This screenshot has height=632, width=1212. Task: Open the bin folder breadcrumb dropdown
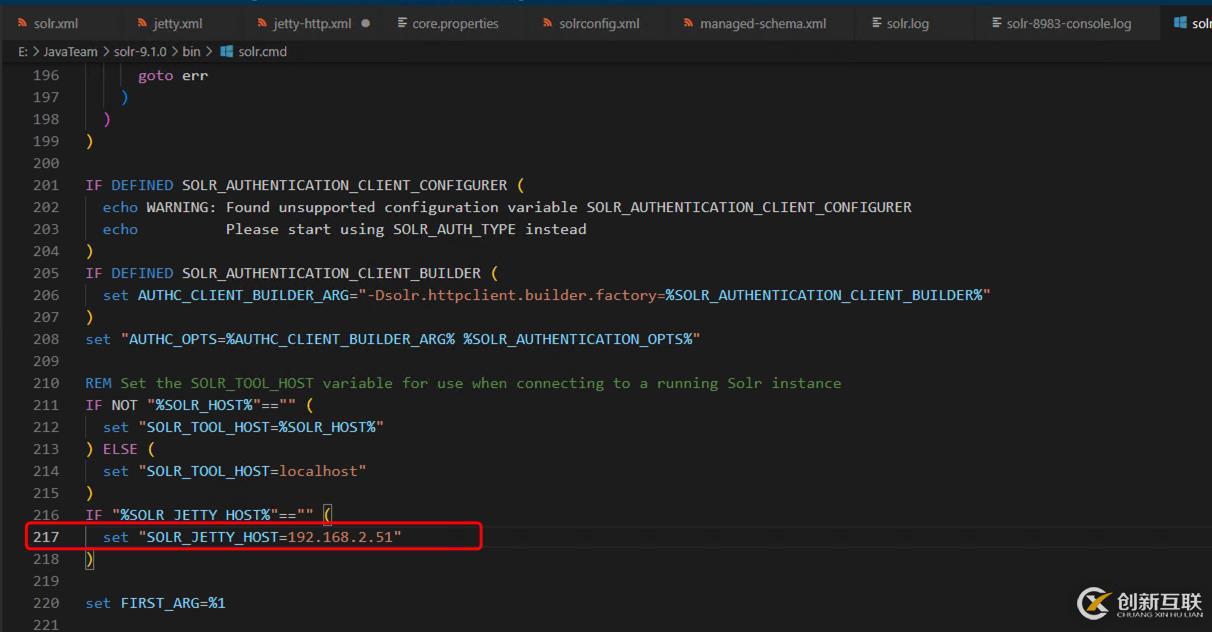coord(191,51)
